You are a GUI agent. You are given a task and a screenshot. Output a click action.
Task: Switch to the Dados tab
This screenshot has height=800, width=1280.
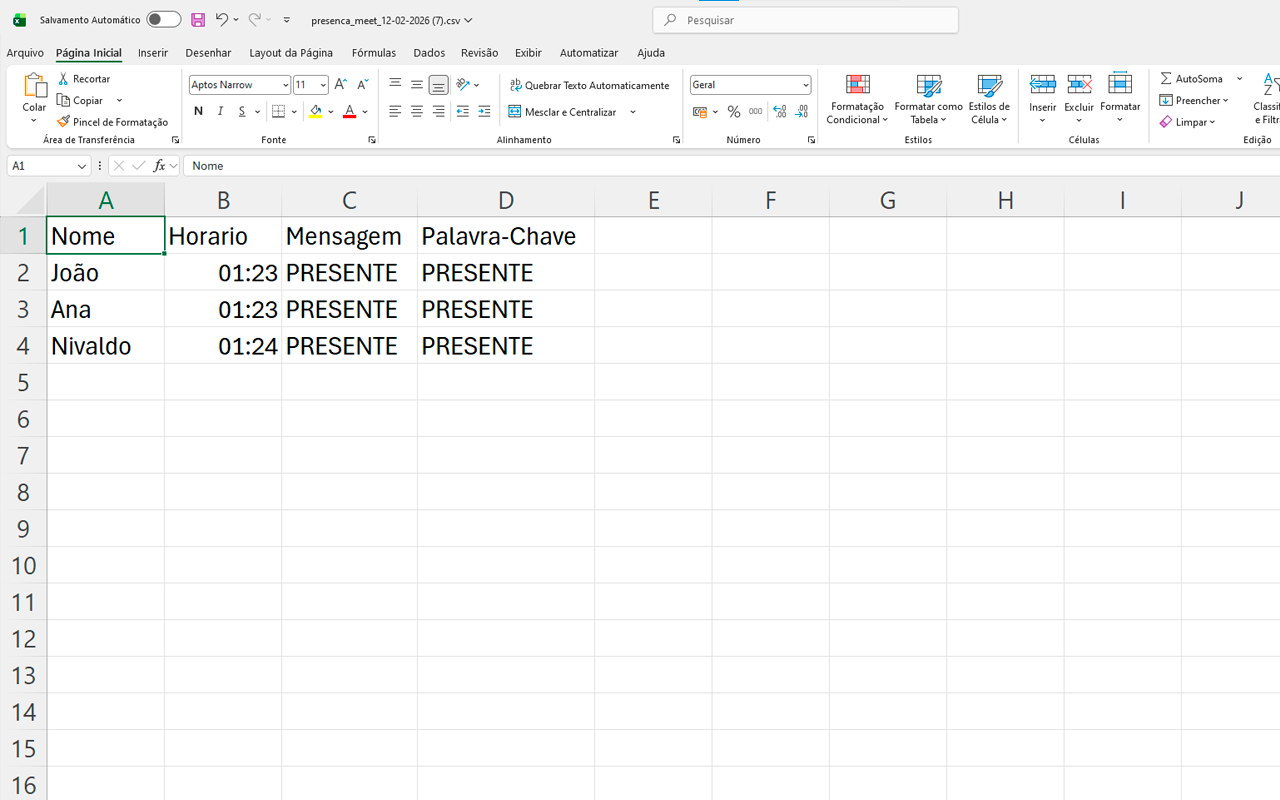click(429, 53)
